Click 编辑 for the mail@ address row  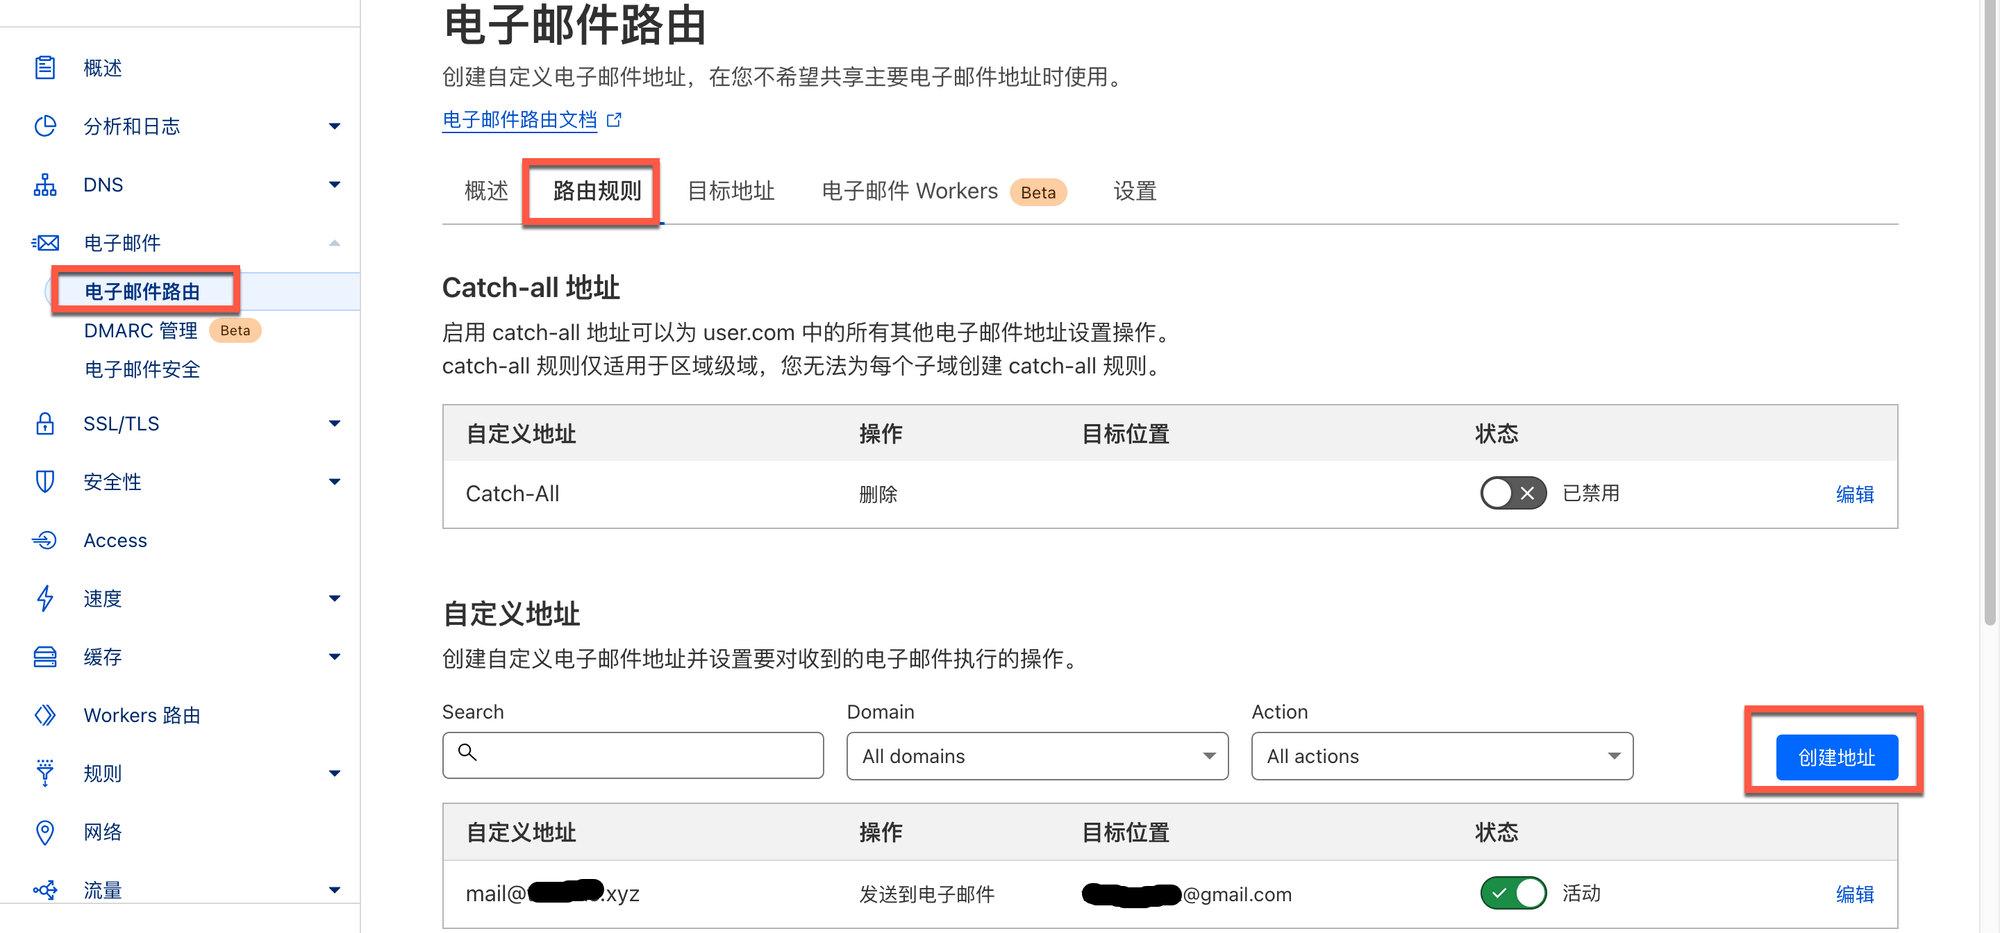[1855, 894]
